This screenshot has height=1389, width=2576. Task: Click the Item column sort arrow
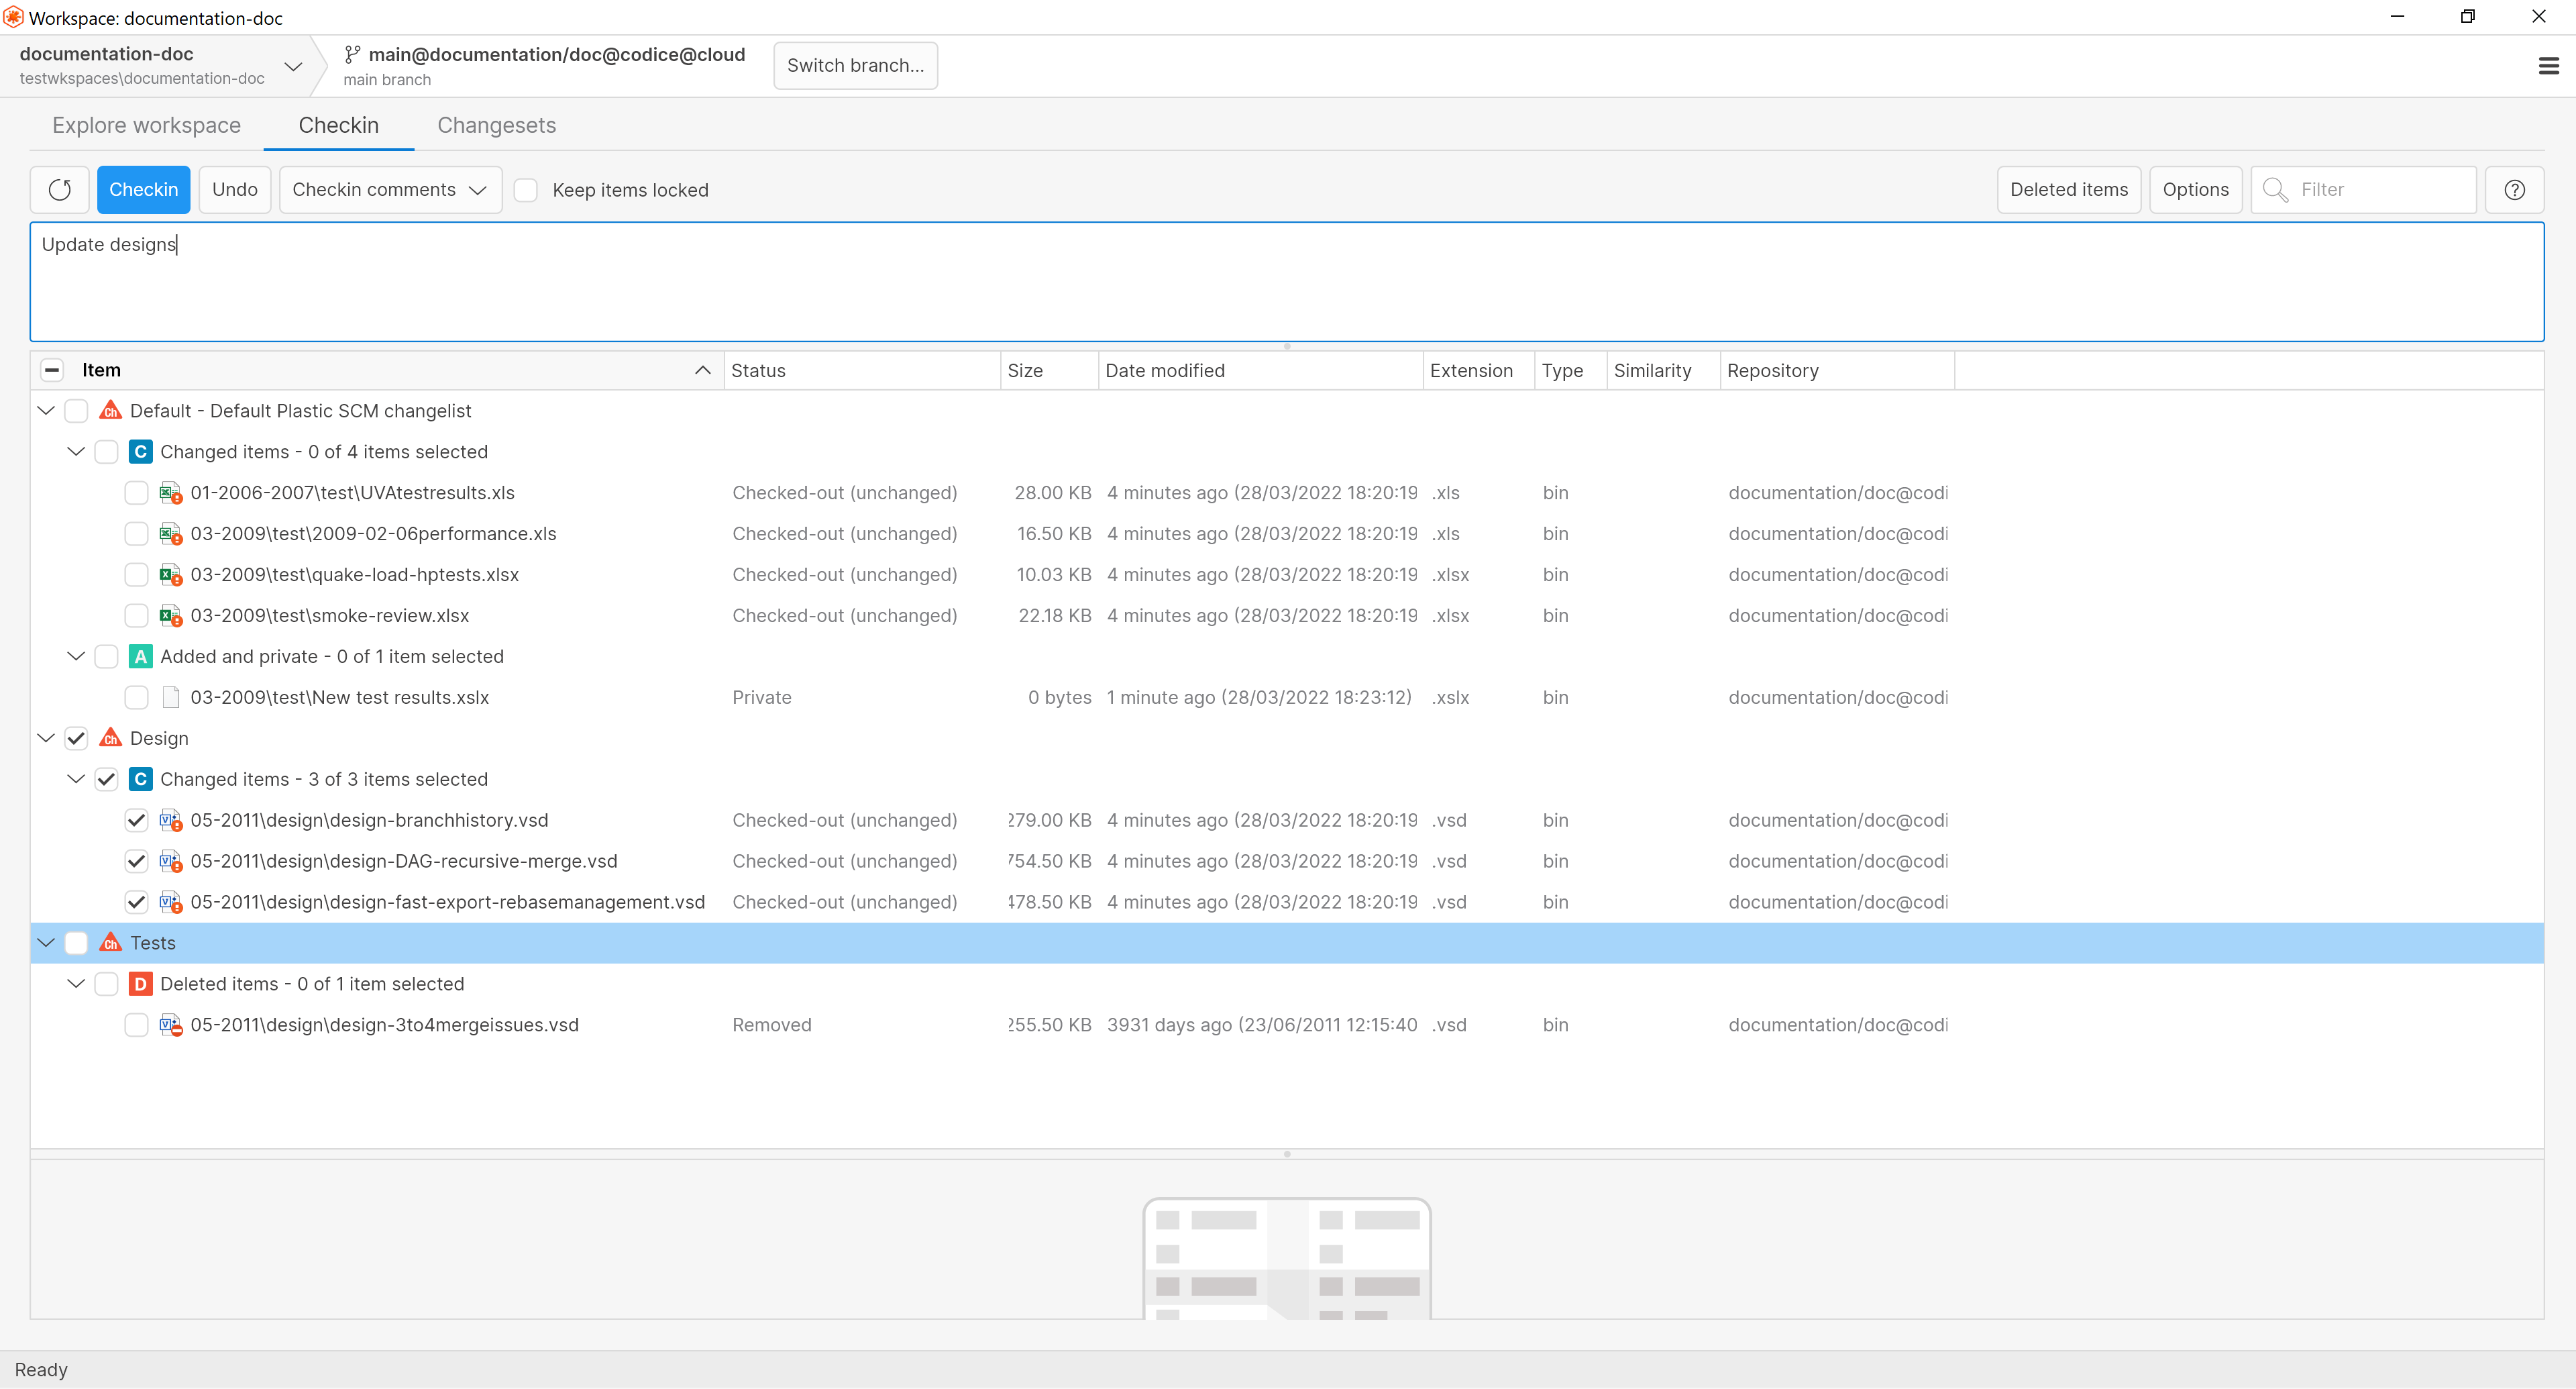pos(702,370)
